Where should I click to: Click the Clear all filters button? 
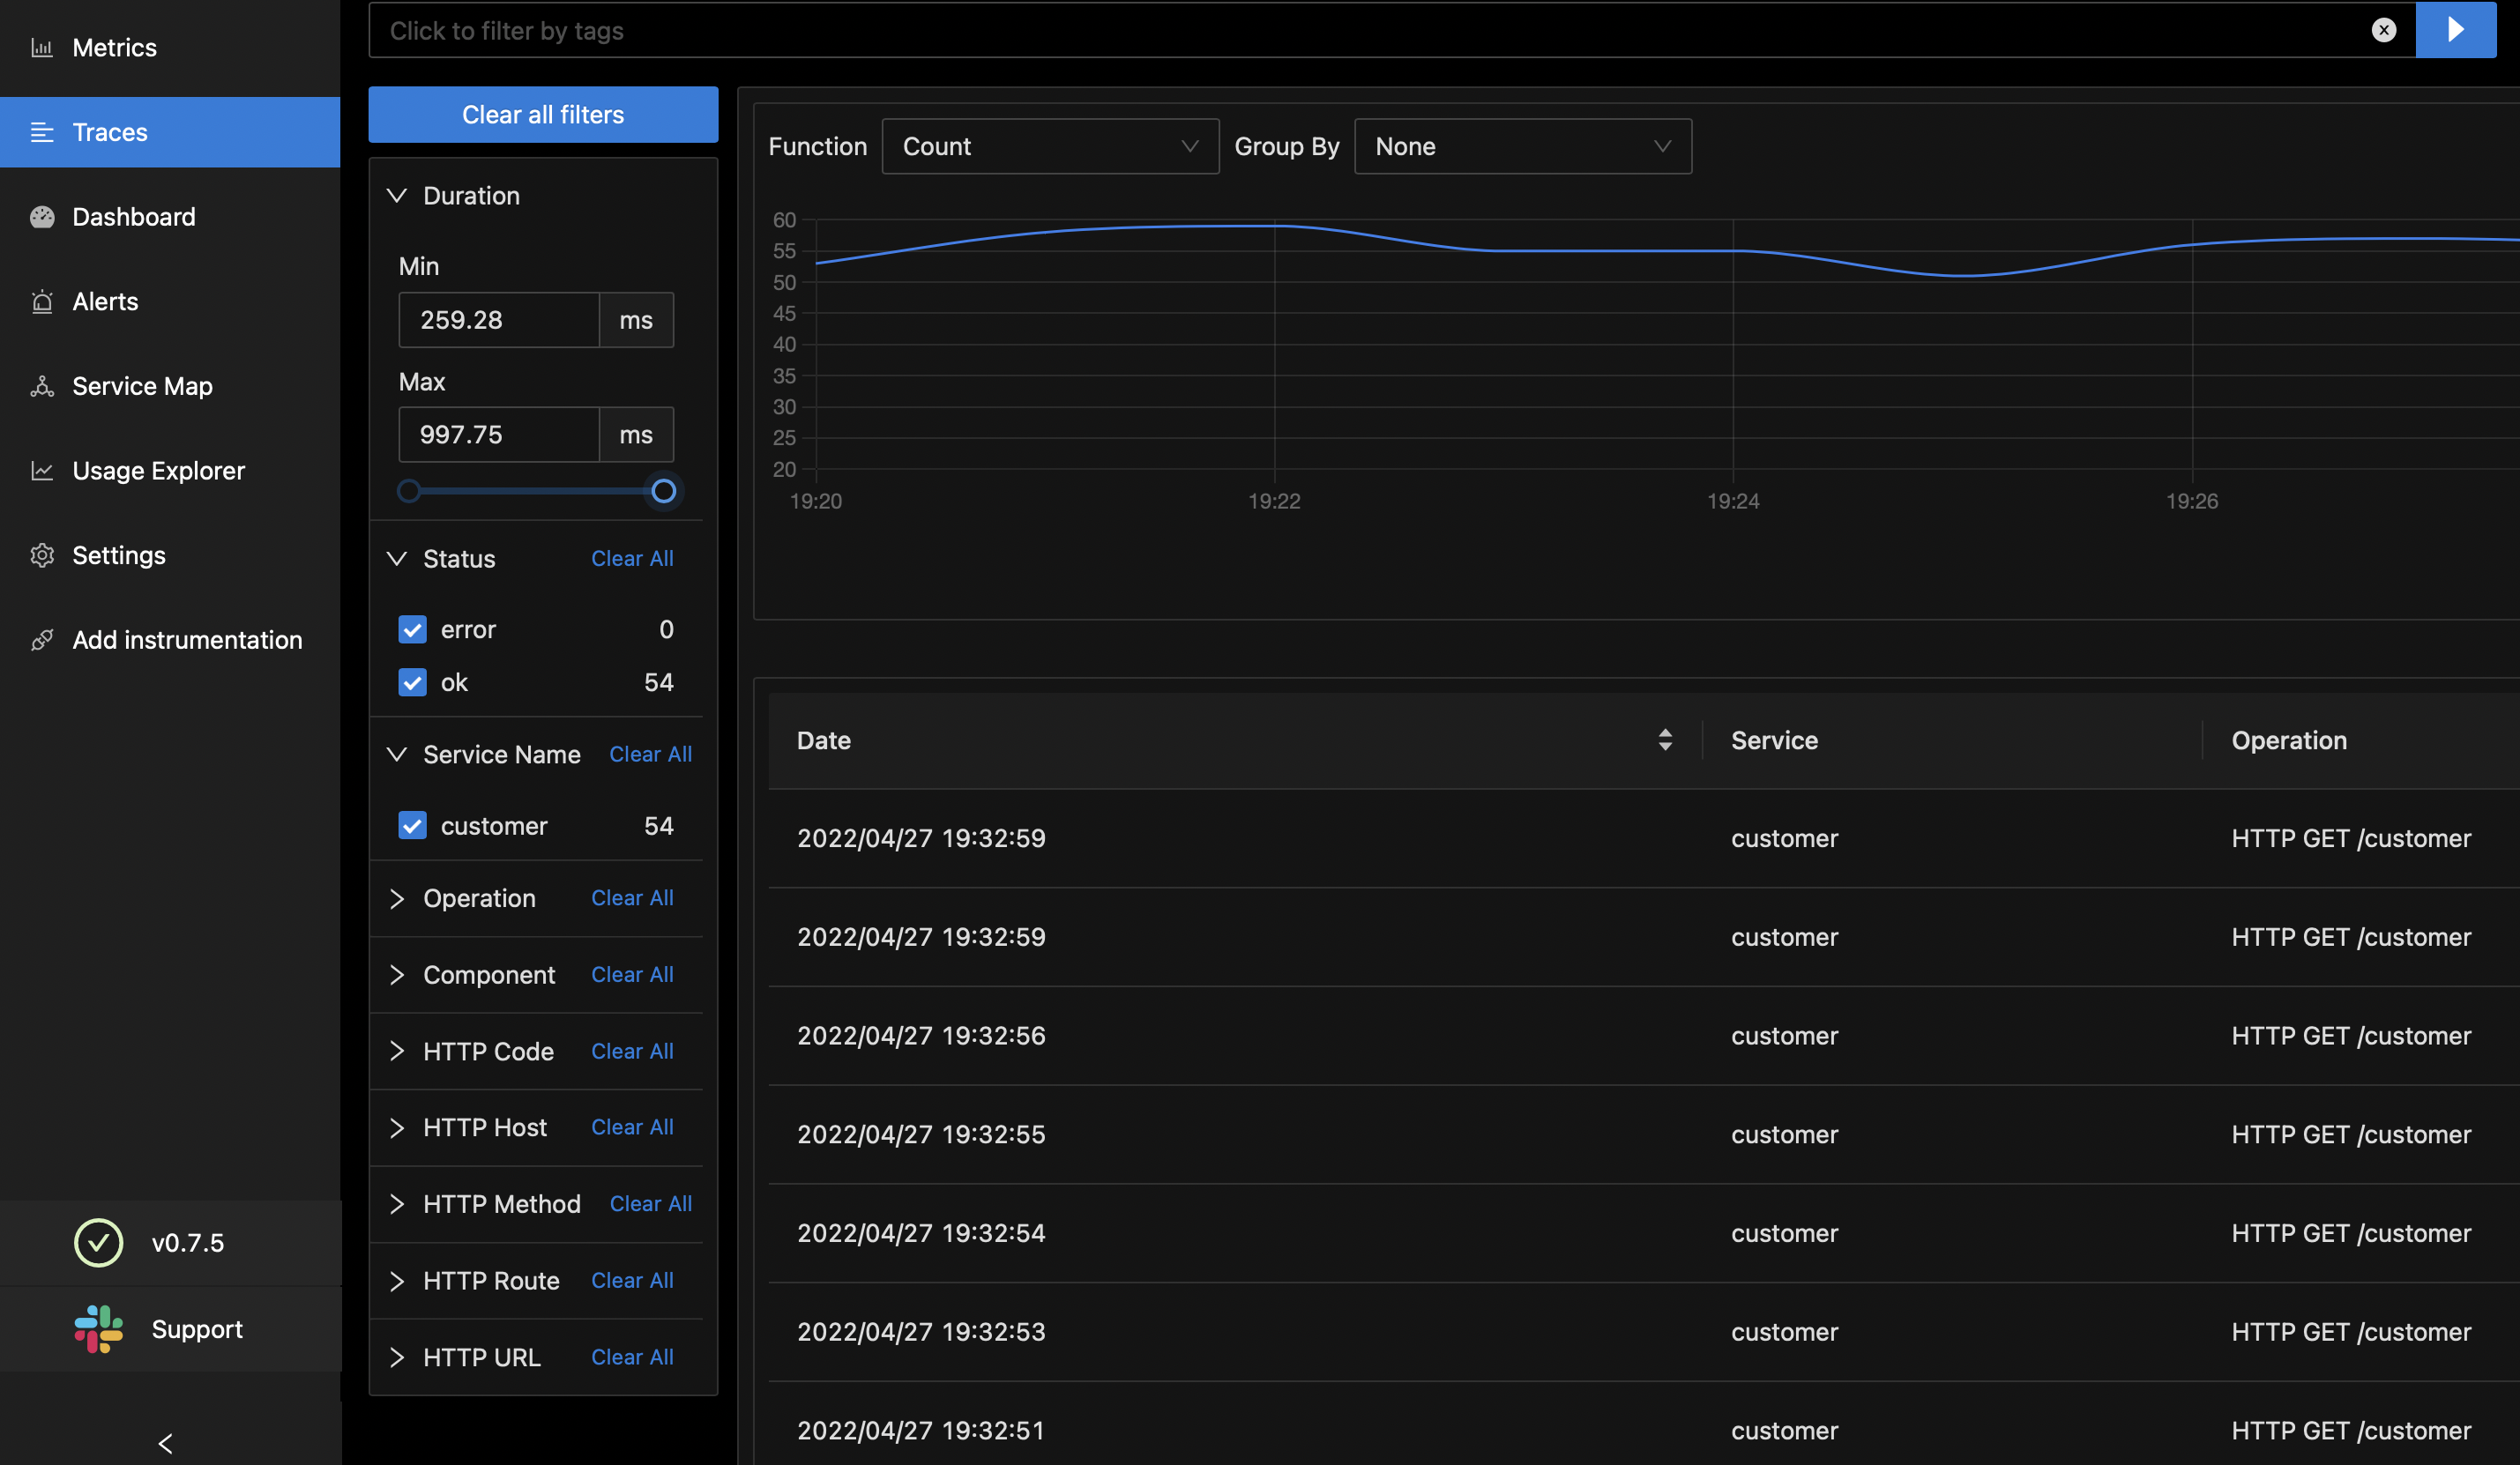point(543,114)
